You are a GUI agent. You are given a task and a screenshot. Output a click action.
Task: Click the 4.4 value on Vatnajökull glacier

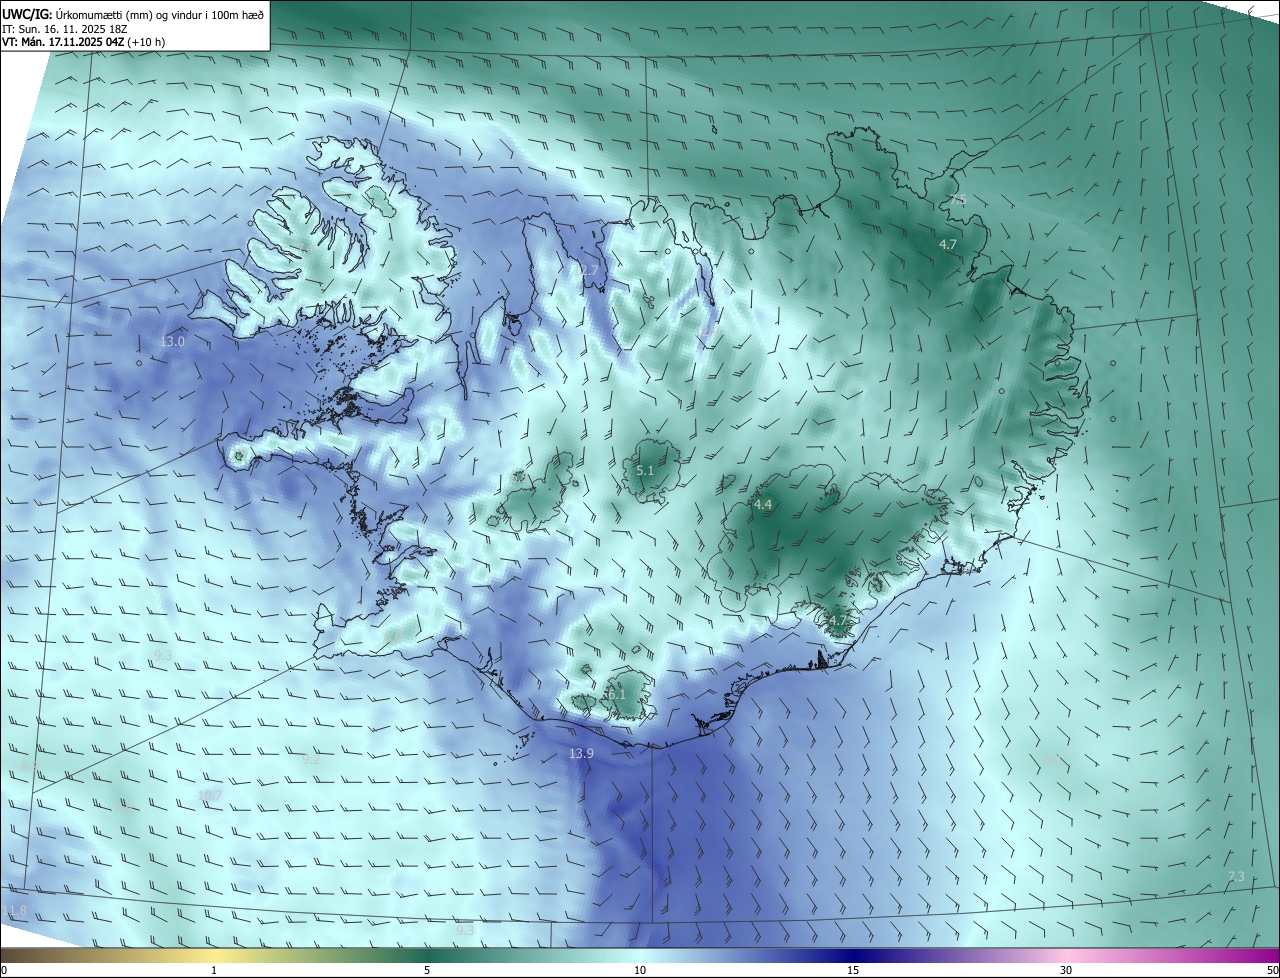[x=763, y=505]
